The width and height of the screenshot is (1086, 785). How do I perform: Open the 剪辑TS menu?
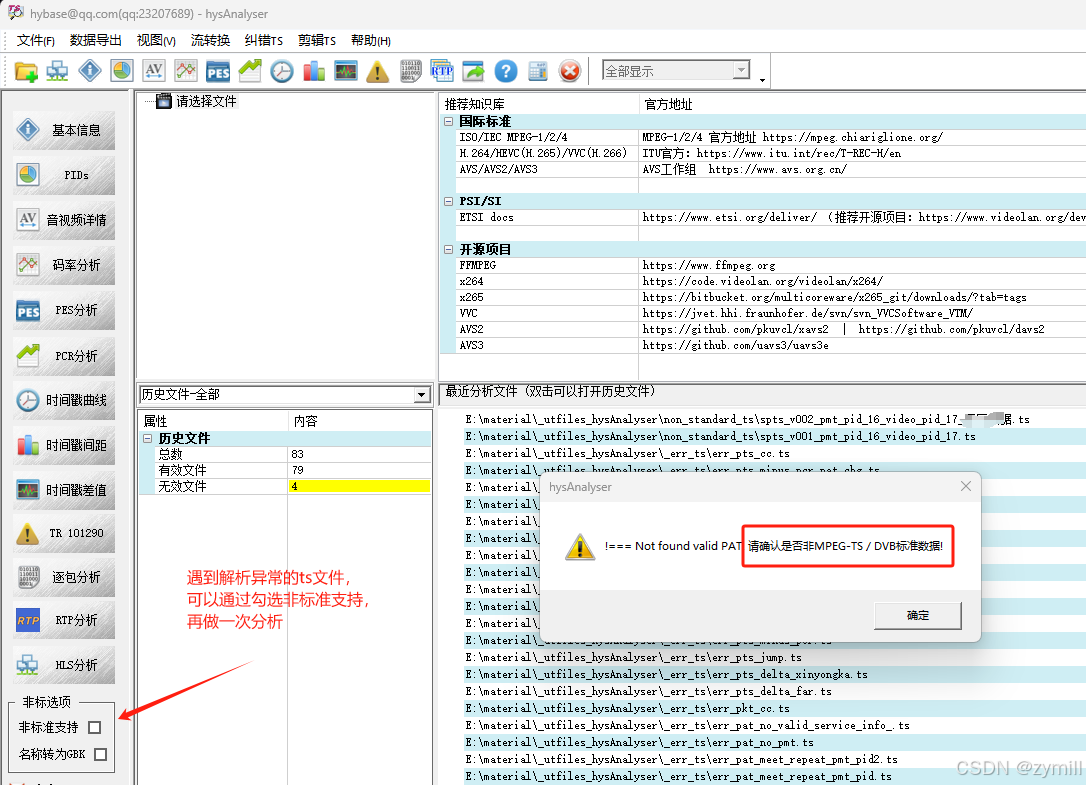click(x=317, y=40)
